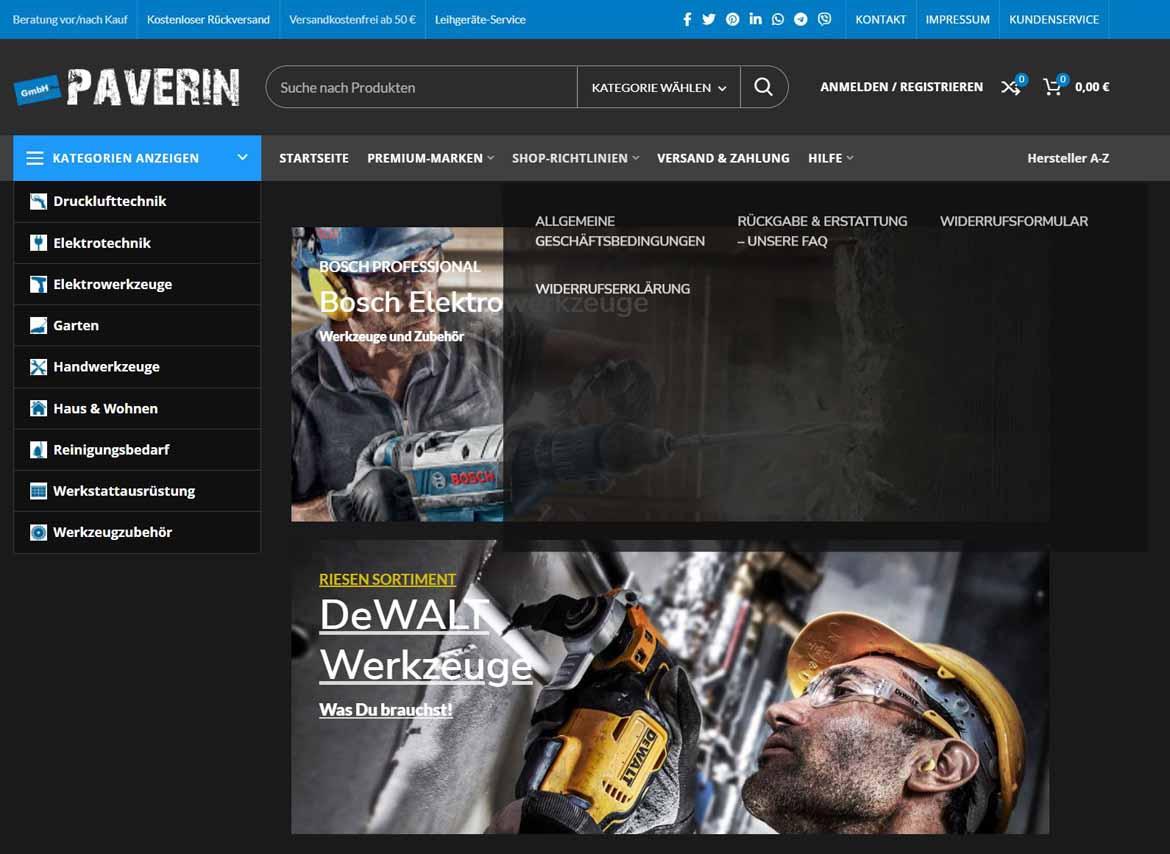This screenshot has width=1170, height=854.
Task: Click the cart total 0,00 €
Action: pyautogui.click(x=1092, y=87)
